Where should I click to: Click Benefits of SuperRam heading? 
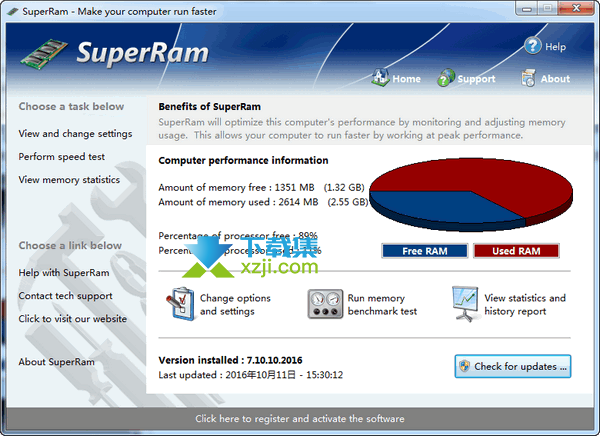pyautogui.click(x=210, y=106)
